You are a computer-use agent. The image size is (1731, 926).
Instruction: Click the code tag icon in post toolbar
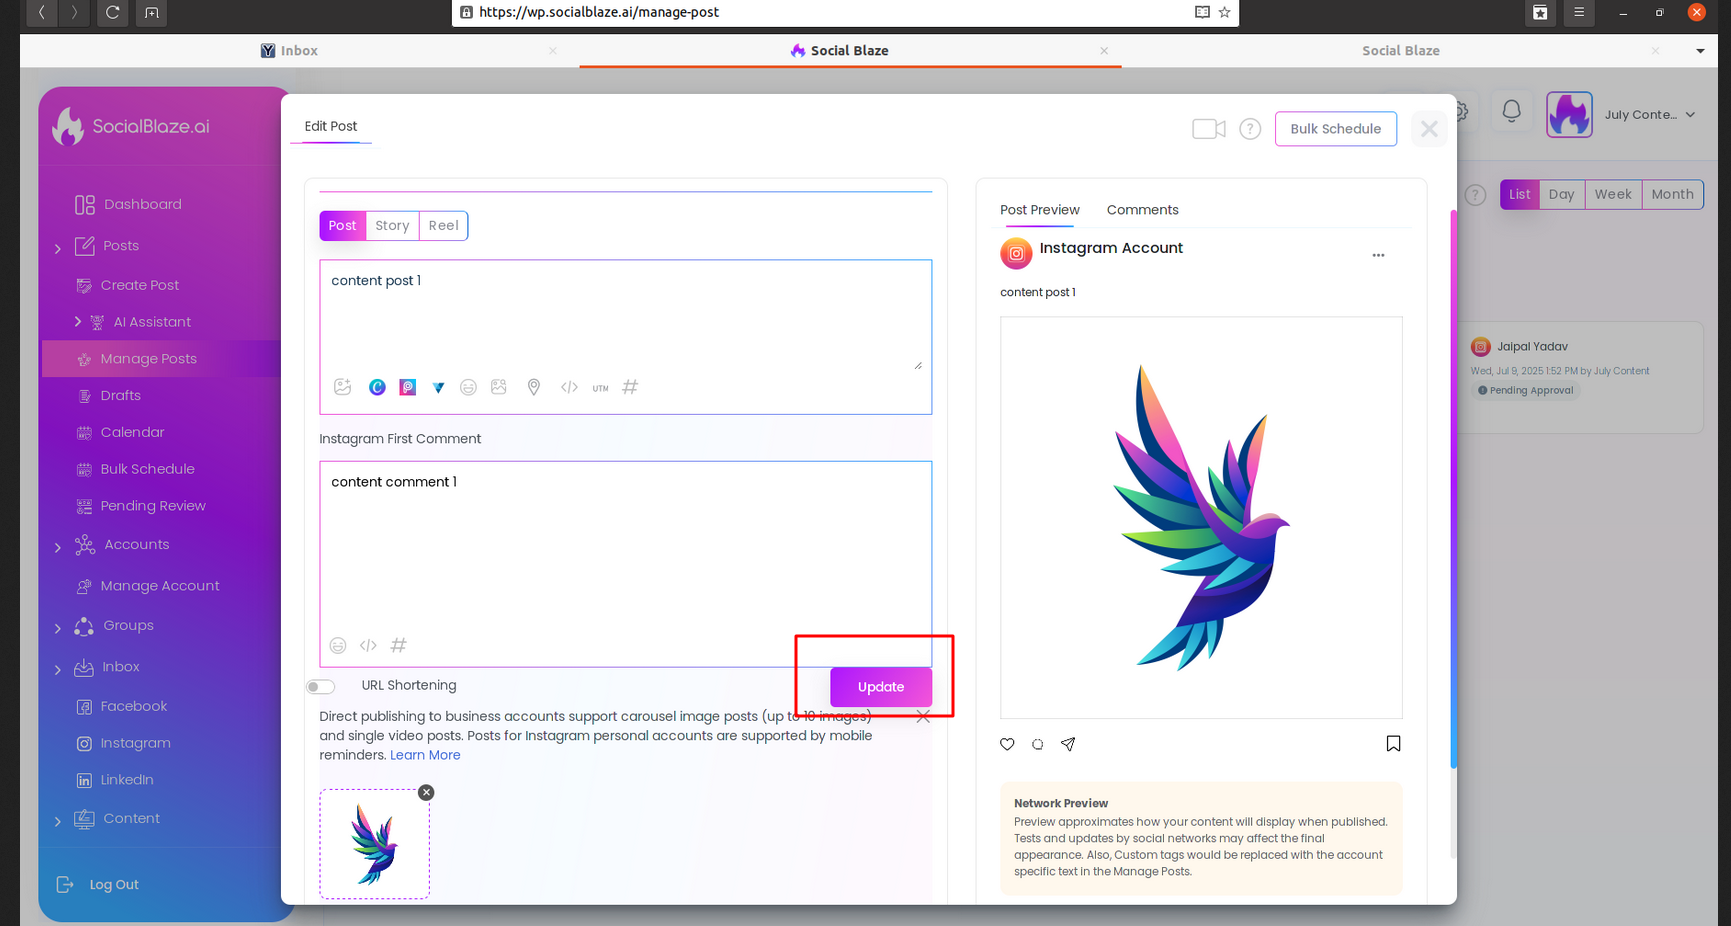(x=569, y=387)
